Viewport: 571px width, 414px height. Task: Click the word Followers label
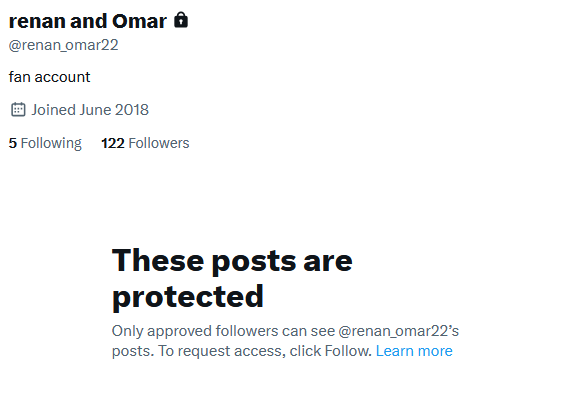click(x=159, y=143)
